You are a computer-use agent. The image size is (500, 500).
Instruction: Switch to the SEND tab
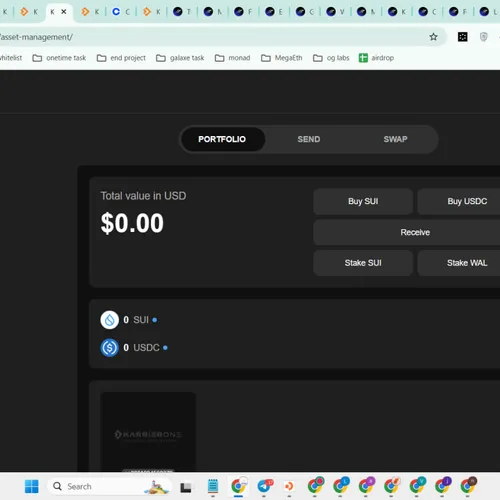(309, 139)
